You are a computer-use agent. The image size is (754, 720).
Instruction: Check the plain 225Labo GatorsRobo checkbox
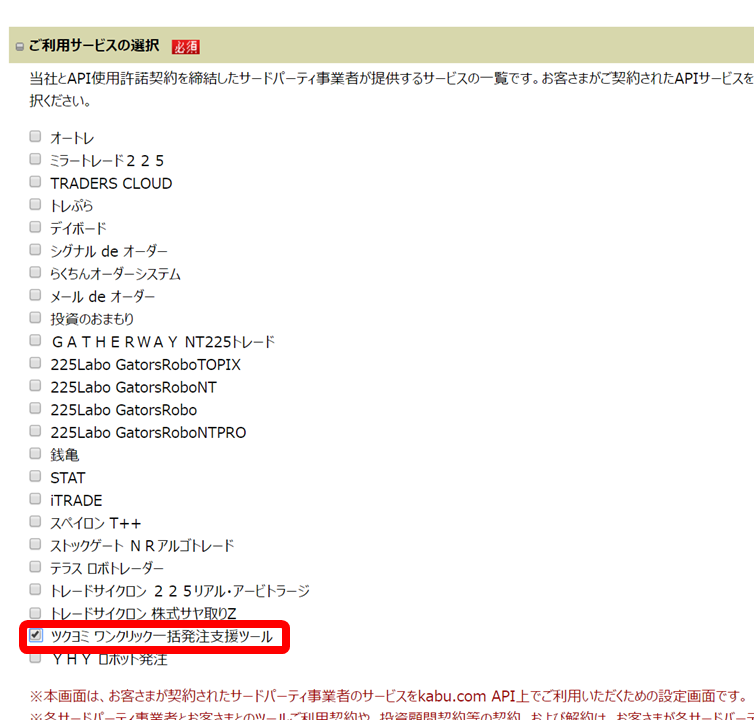[35, 408]
